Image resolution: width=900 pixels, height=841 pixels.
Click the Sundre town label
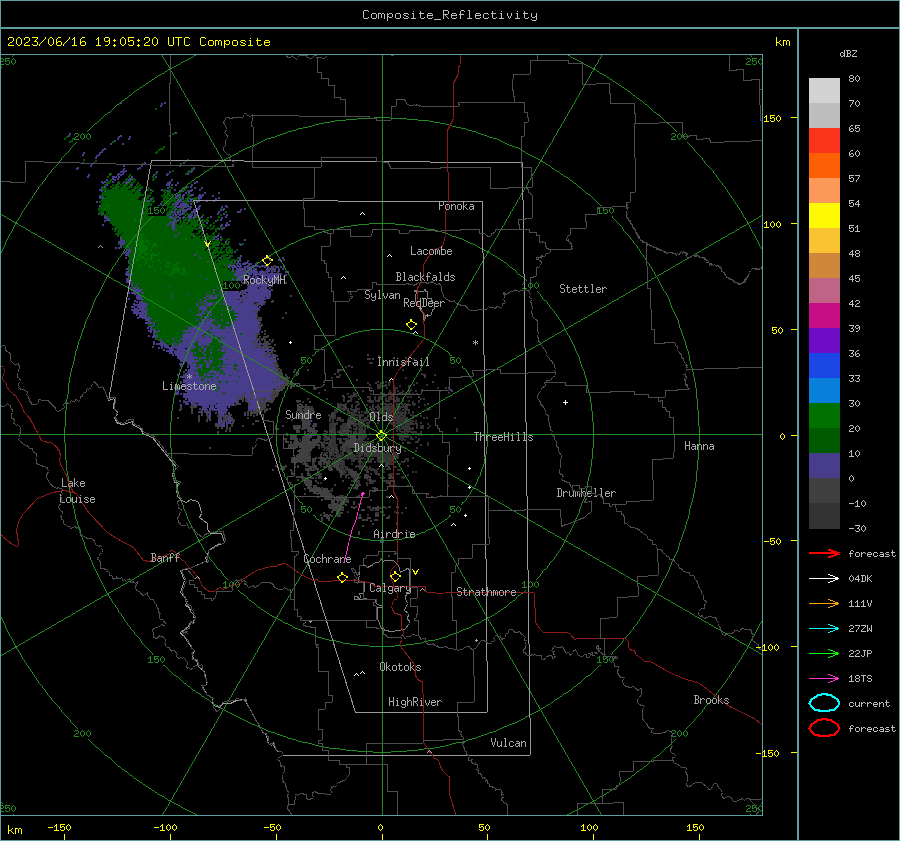click(303, 414)
